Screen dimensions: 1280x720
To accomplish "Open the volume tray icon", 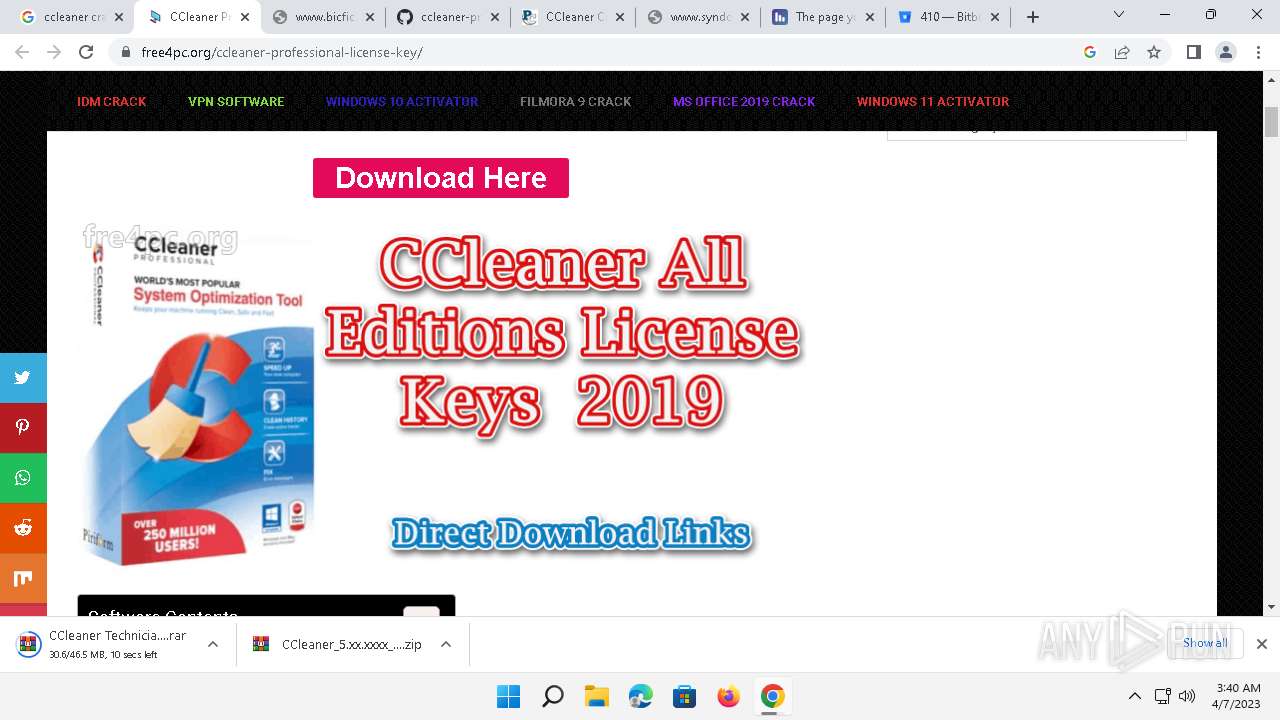I will (1187, 696).
